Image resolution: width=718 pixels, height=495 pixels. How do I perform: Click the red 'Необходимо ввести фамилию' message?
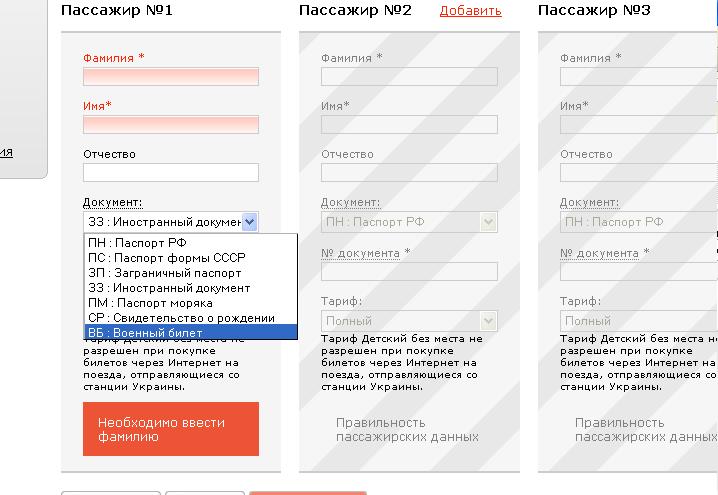170,429
